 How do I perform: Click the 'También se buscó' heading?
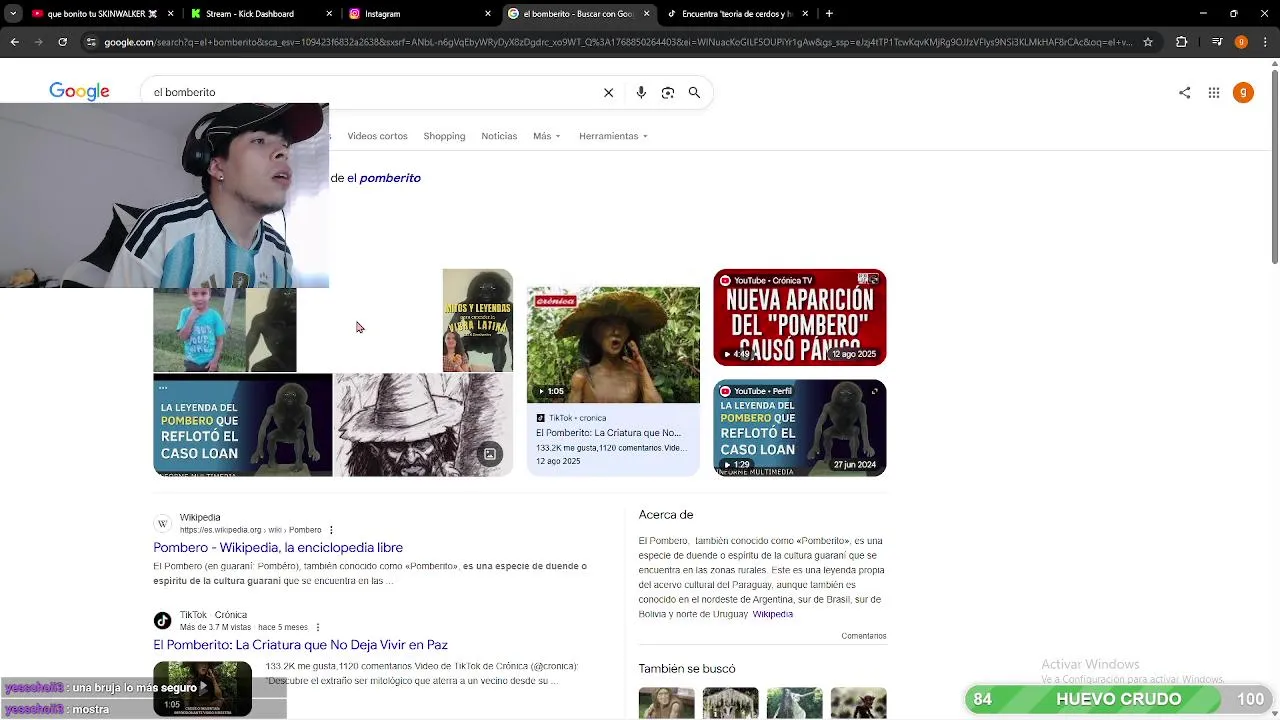[687, 669]
